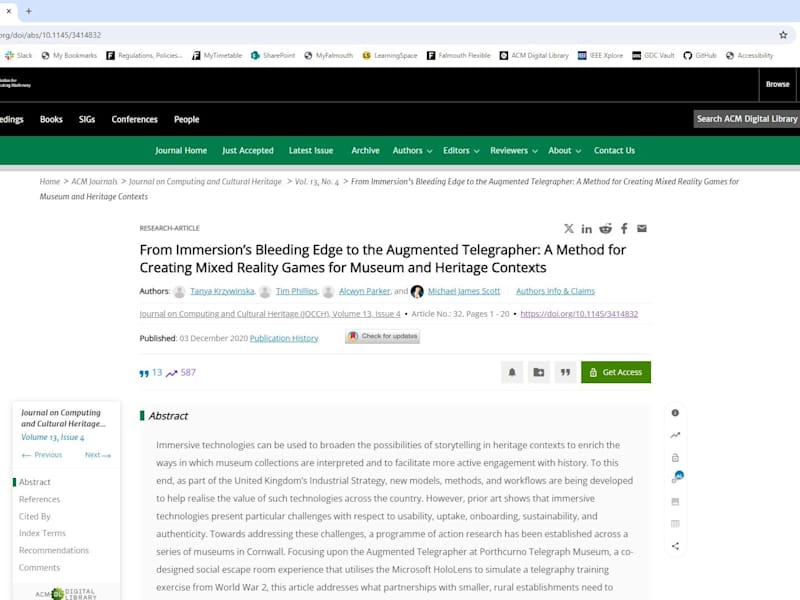The height and width of the screenshot is (600, 800).
Task: Open Just Accepted menu item
Action: tap(248, 151)
